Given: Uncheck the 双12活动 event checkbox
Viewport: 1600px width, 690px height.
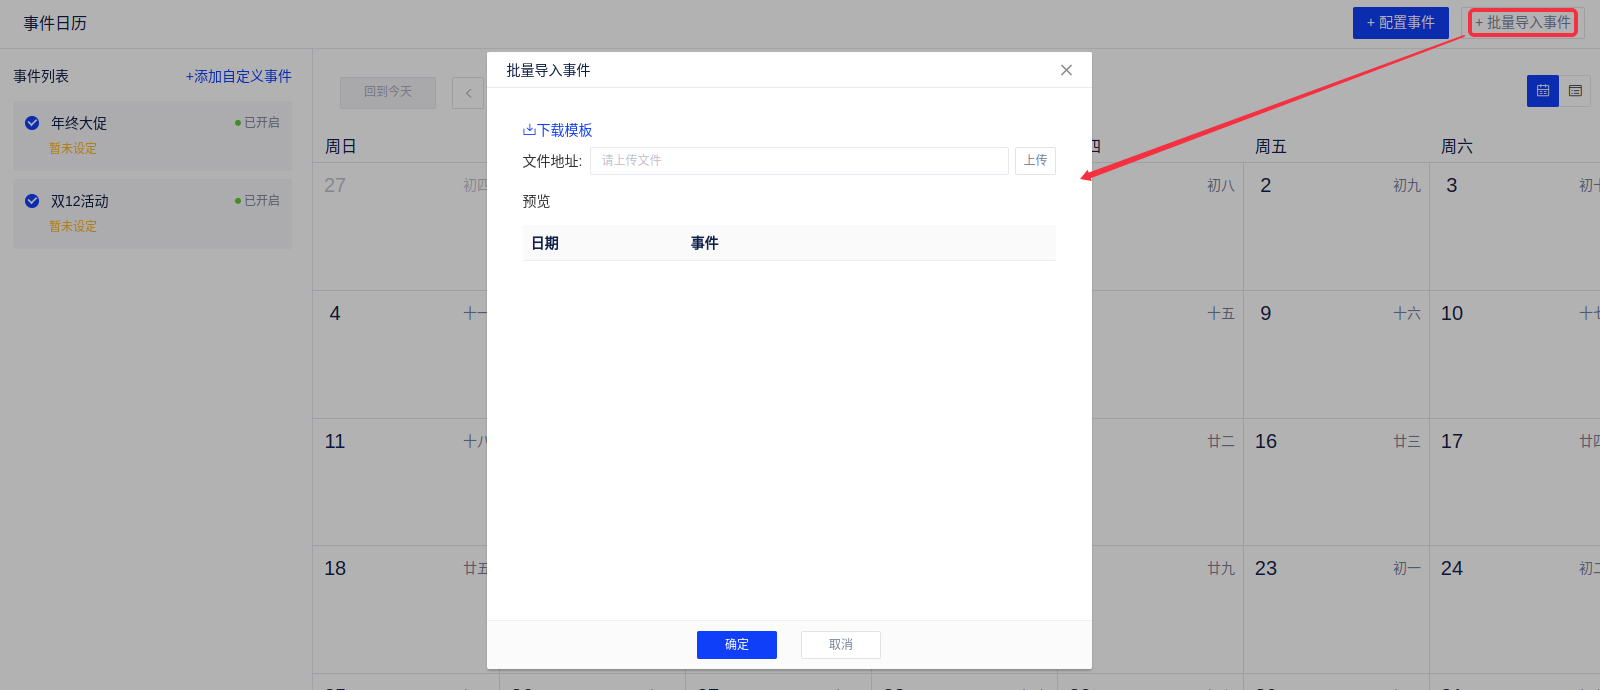Looking at the screenshot, I should (32, 201).
